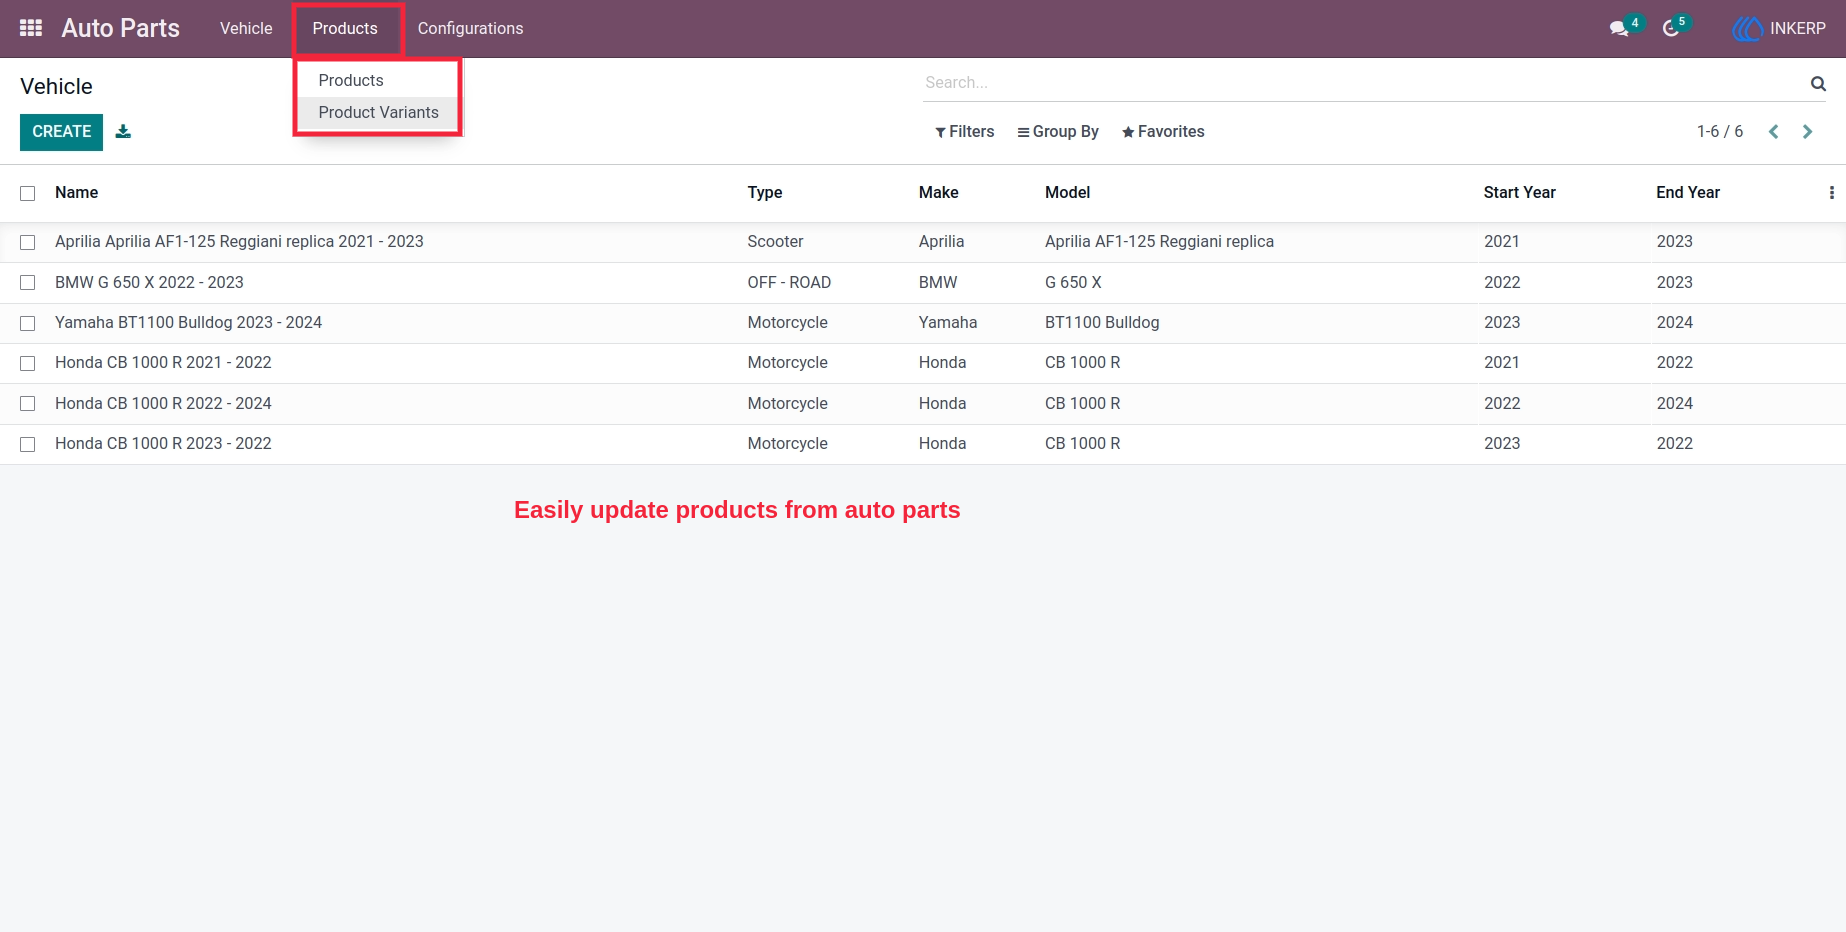Click the search magnifier icon
Viewport: 1846px width, 932px height.
[1818, 83]
